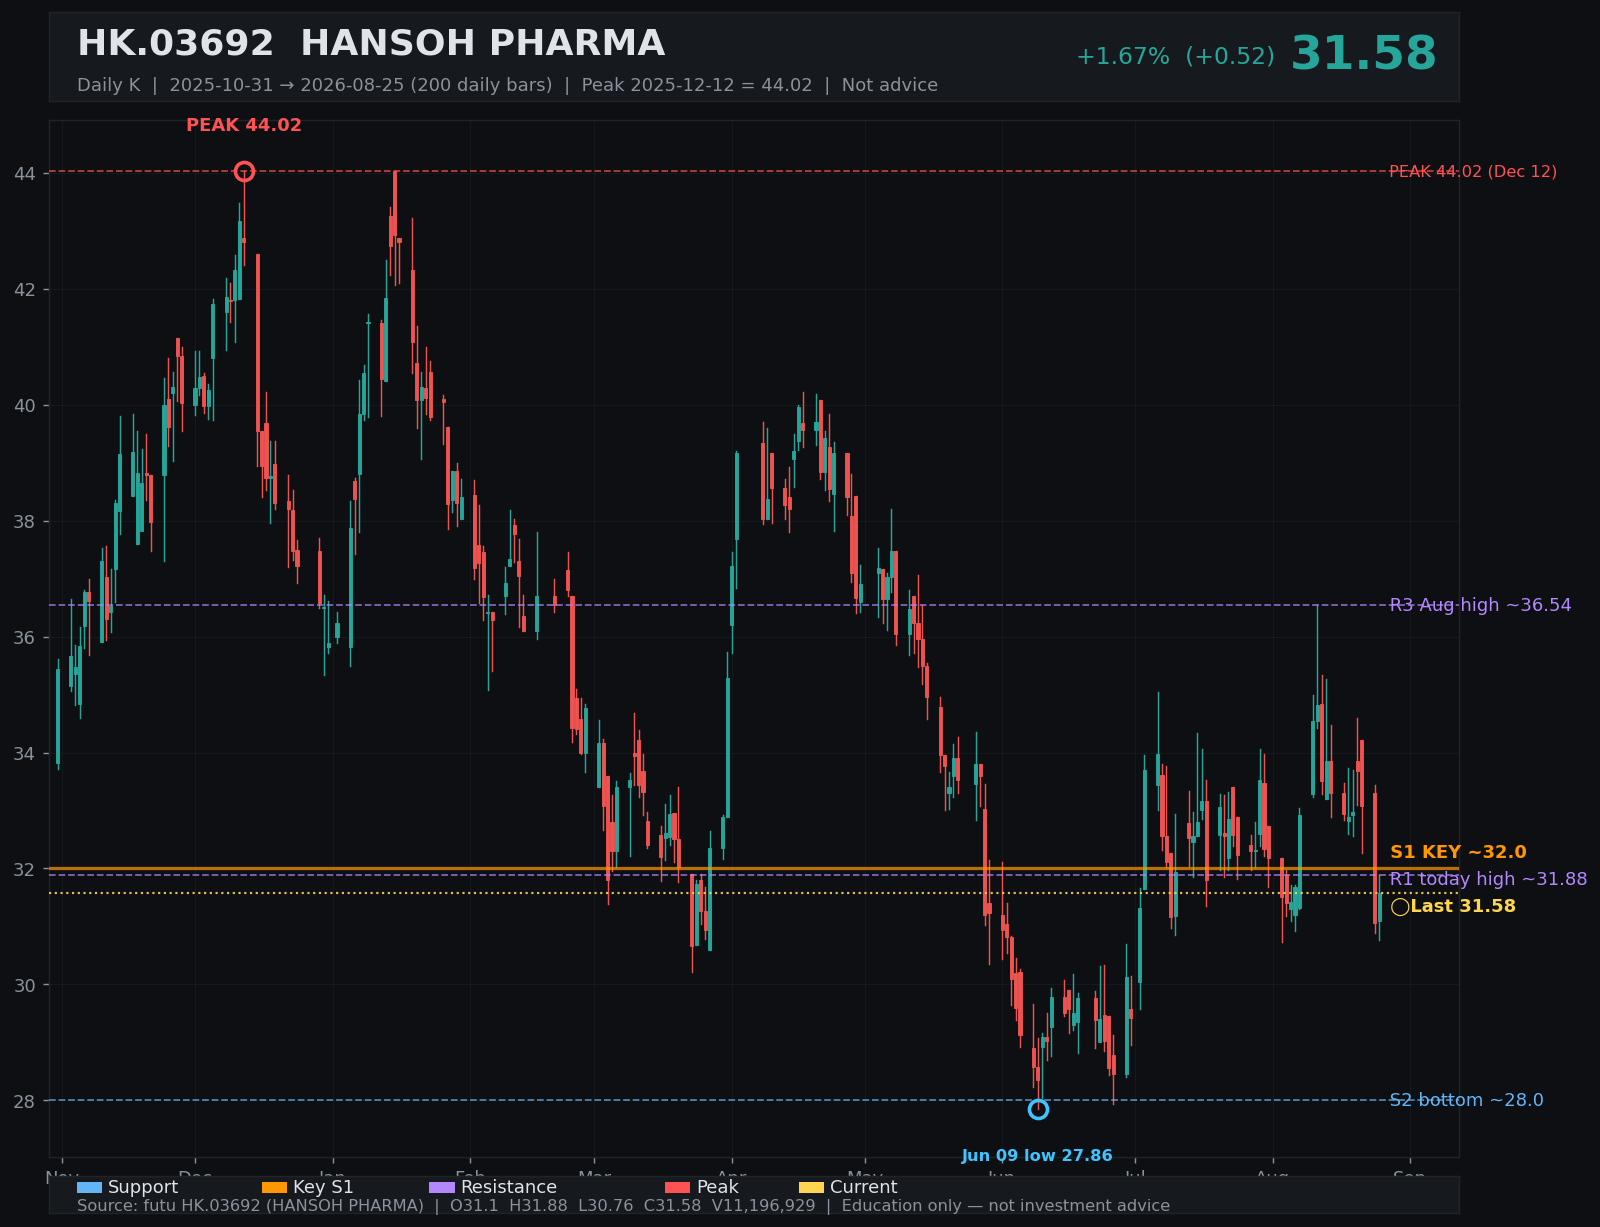Click the 'R3 Aug high ~36.54' label
The image size is (1600, 1227).
click(x=1480, y=605)
